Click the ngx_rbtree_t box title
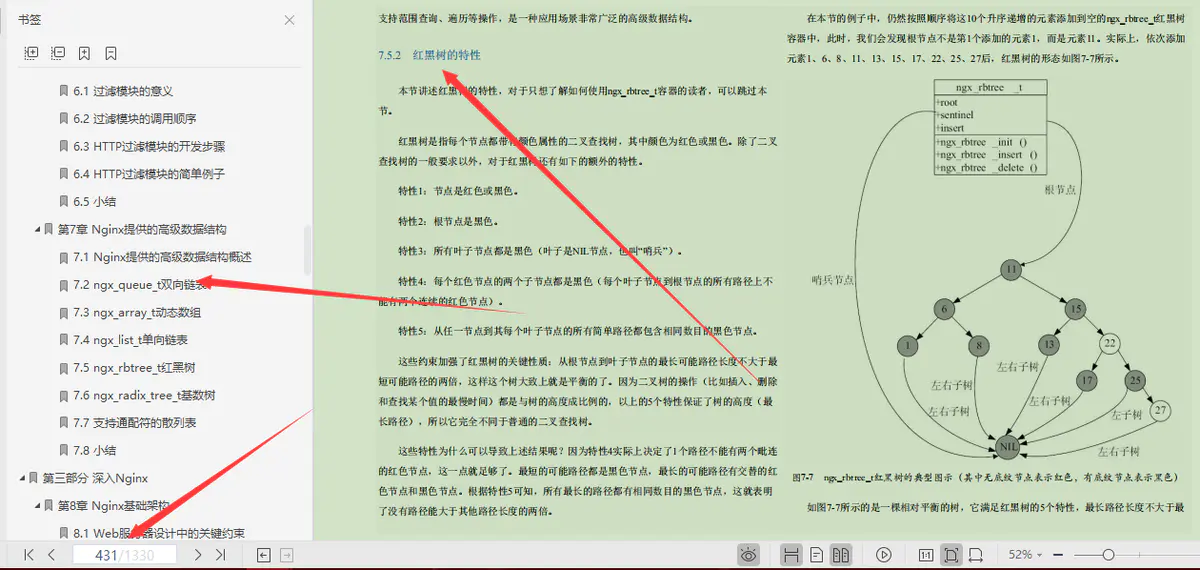This screenshot has width=1200, height=570. [x=990, y=88]
